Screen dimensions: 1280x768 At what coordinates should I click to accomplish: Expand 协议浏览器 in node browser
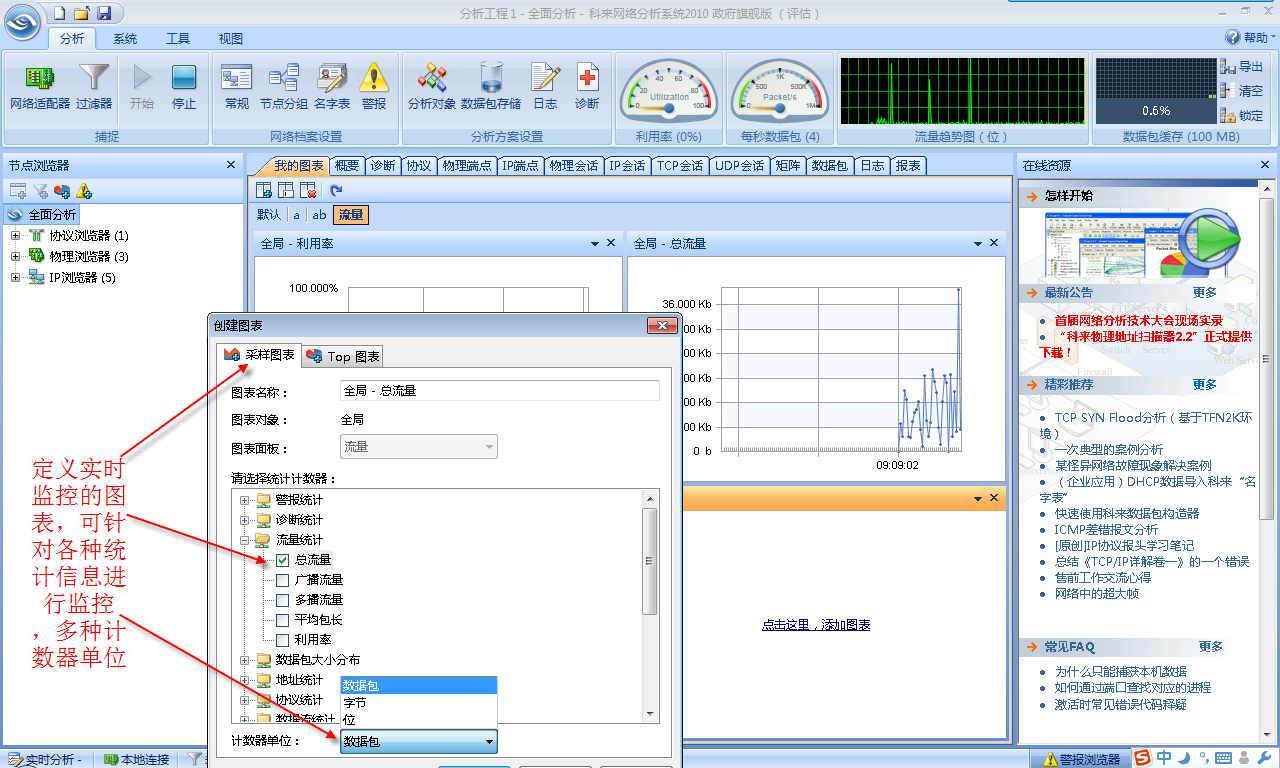click(x=16, y=236)
